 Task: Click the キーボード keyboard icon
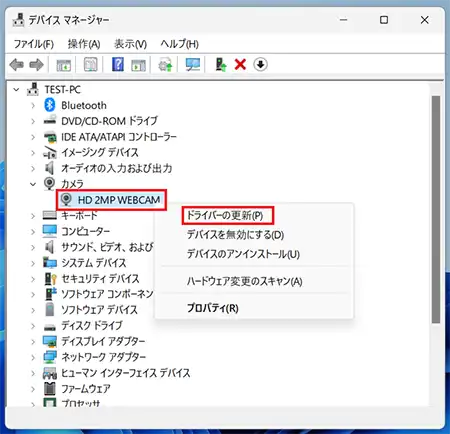[50, 215]
